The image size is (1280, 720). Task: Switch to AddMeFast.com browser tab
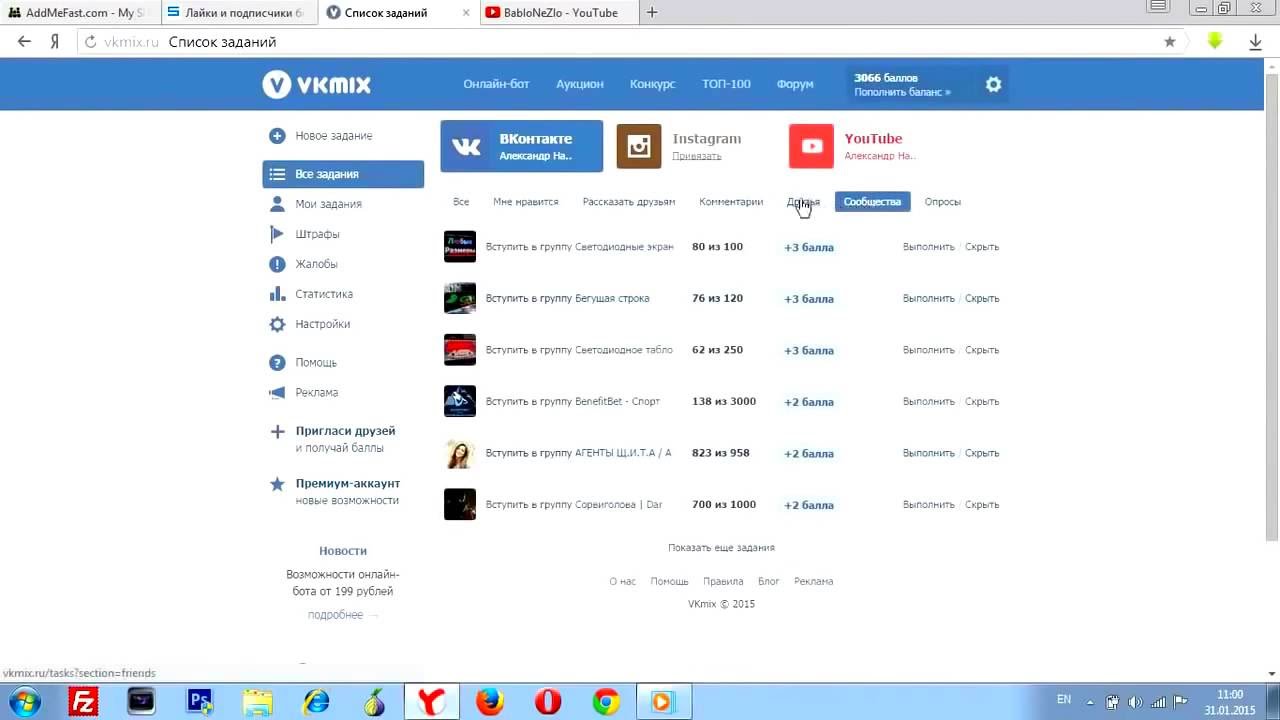click(79, 13)
